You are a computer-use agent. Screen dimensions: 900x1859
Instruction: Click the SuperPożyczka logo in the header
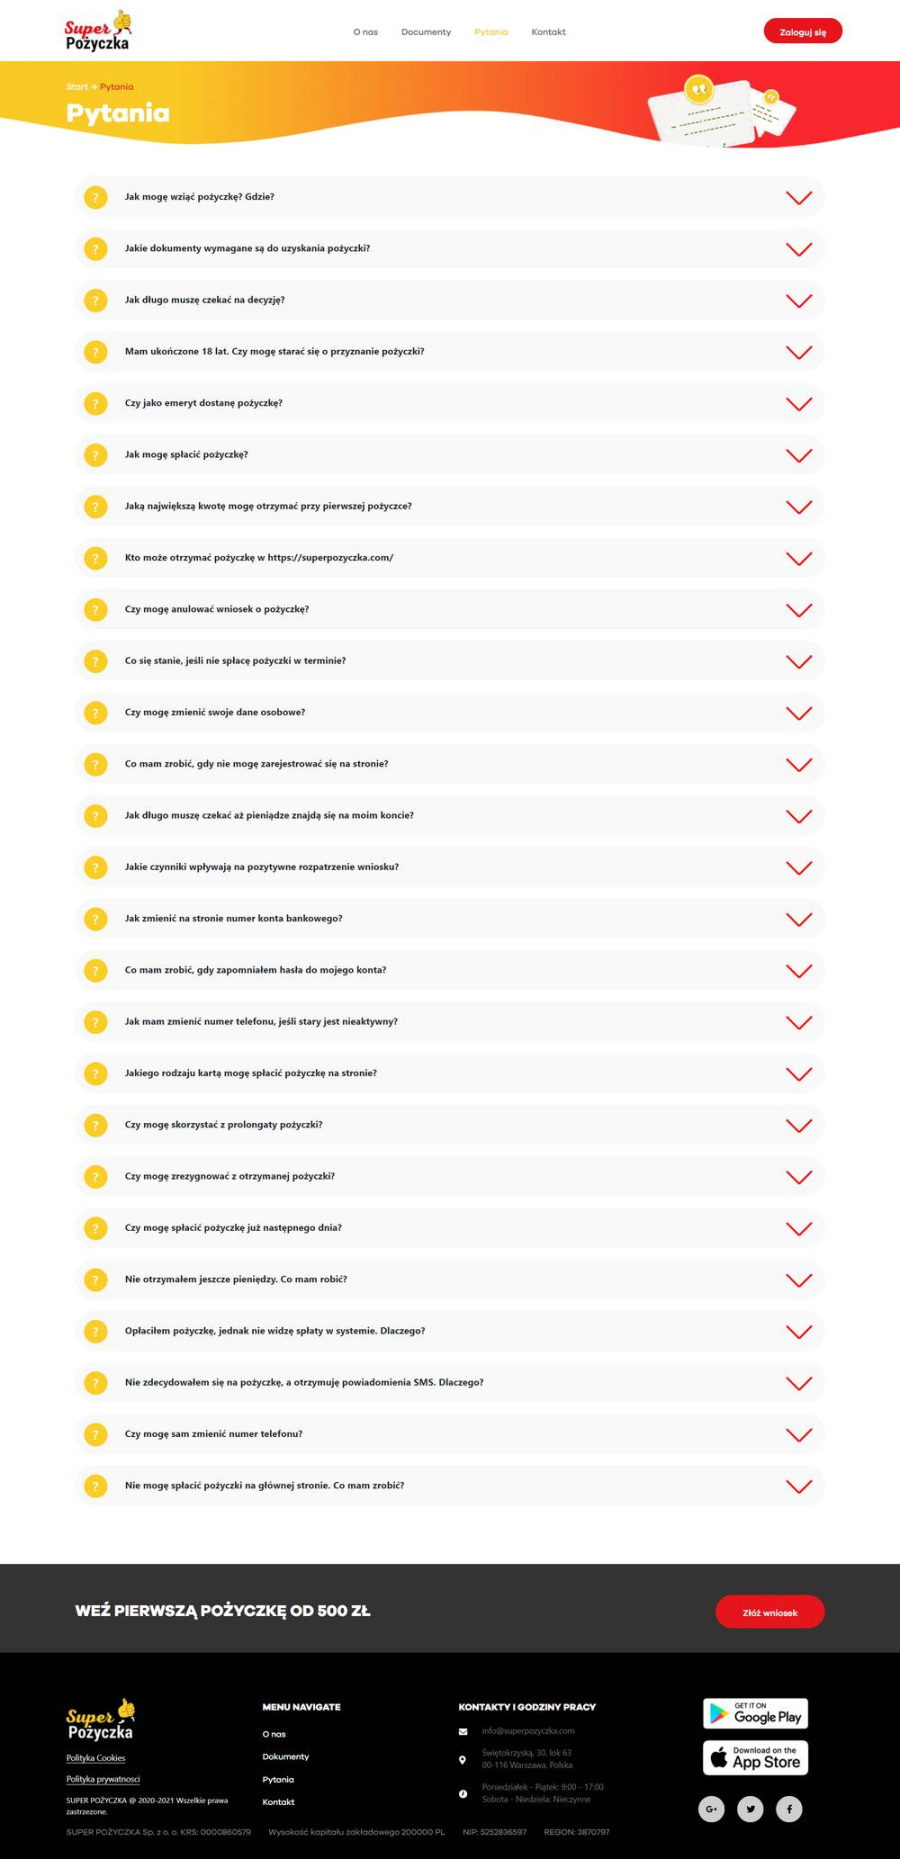(97, 30)
